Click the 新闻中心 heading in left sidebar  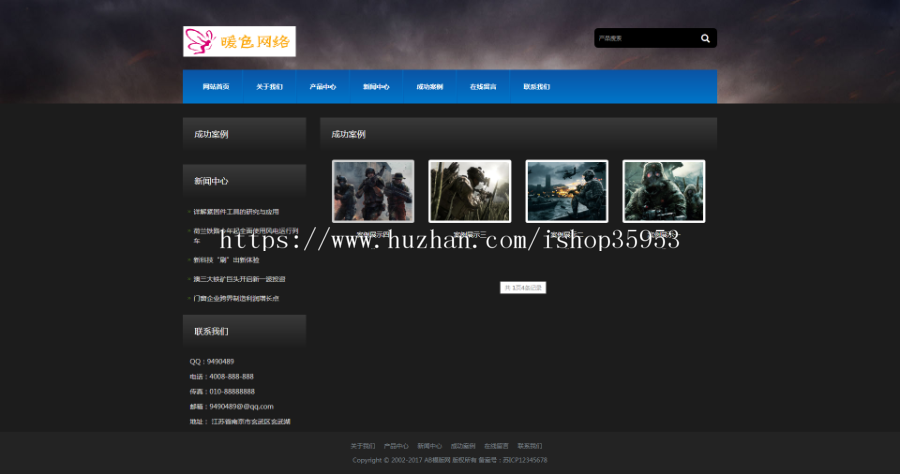tap(211, 181)
